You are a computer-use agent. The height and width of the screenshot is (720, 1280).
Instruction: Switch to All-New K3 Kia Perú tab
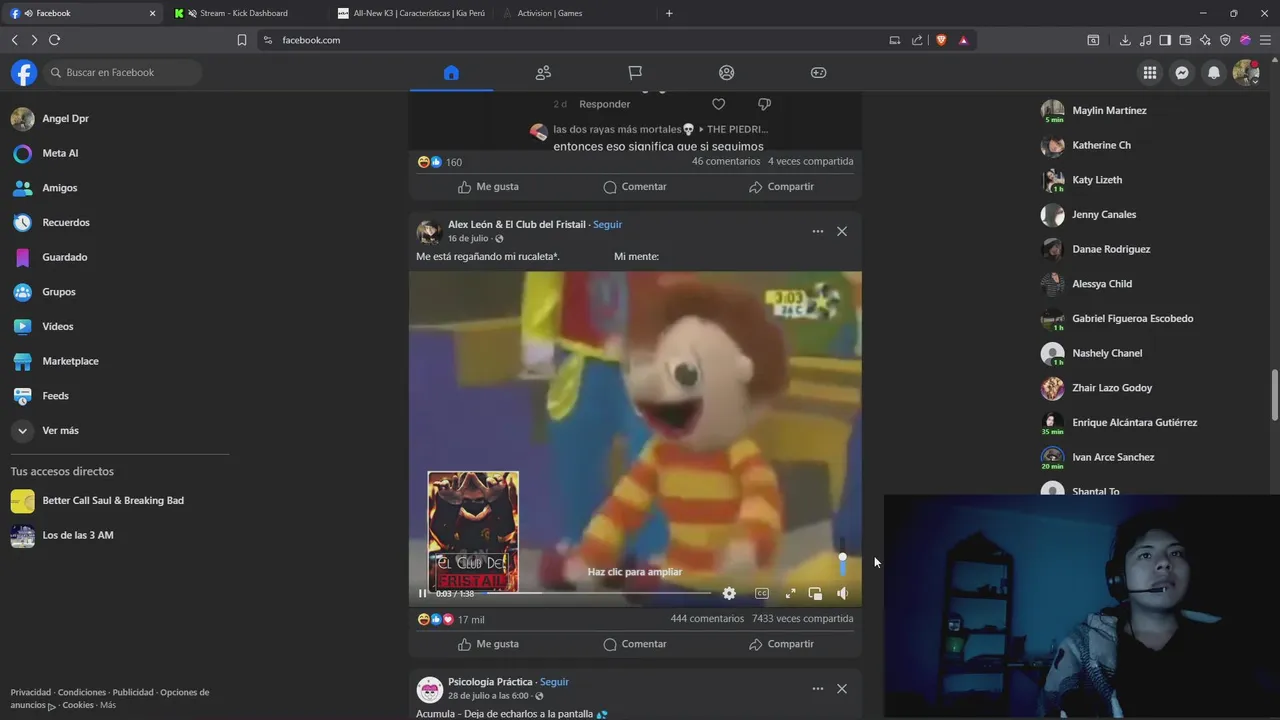pyautogui.click(x=412, y=13)
